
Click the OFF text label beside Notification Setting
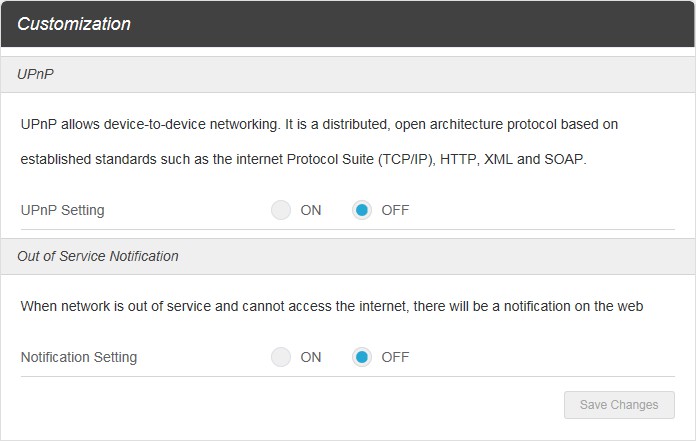[x=395, y=357]
